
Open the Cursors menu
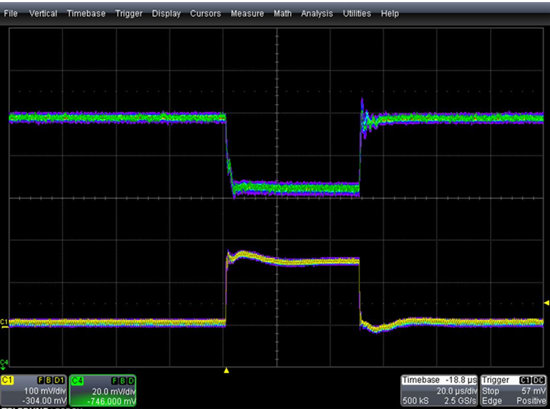(x=206, y=14)
